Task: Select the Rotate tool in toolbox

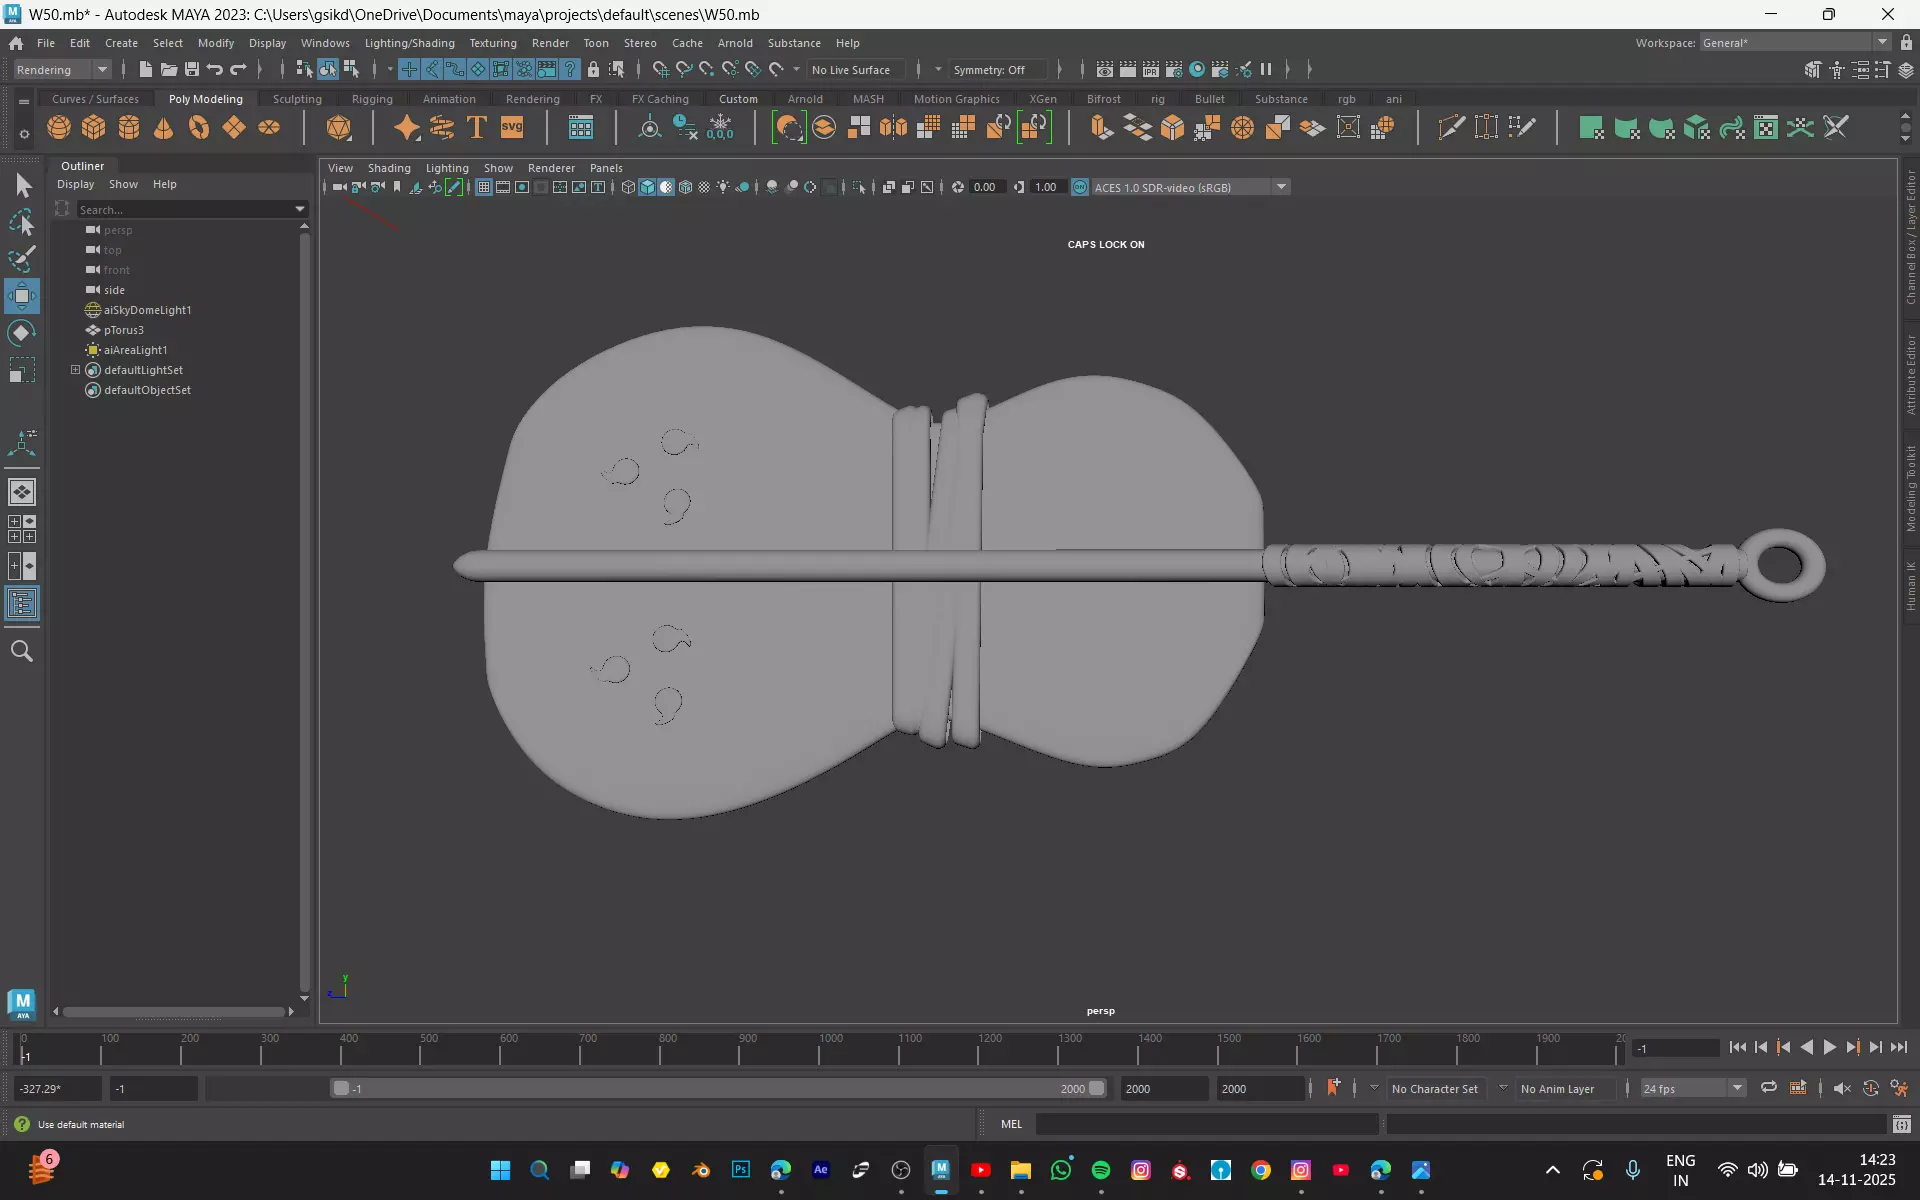Action: point(22,333)
